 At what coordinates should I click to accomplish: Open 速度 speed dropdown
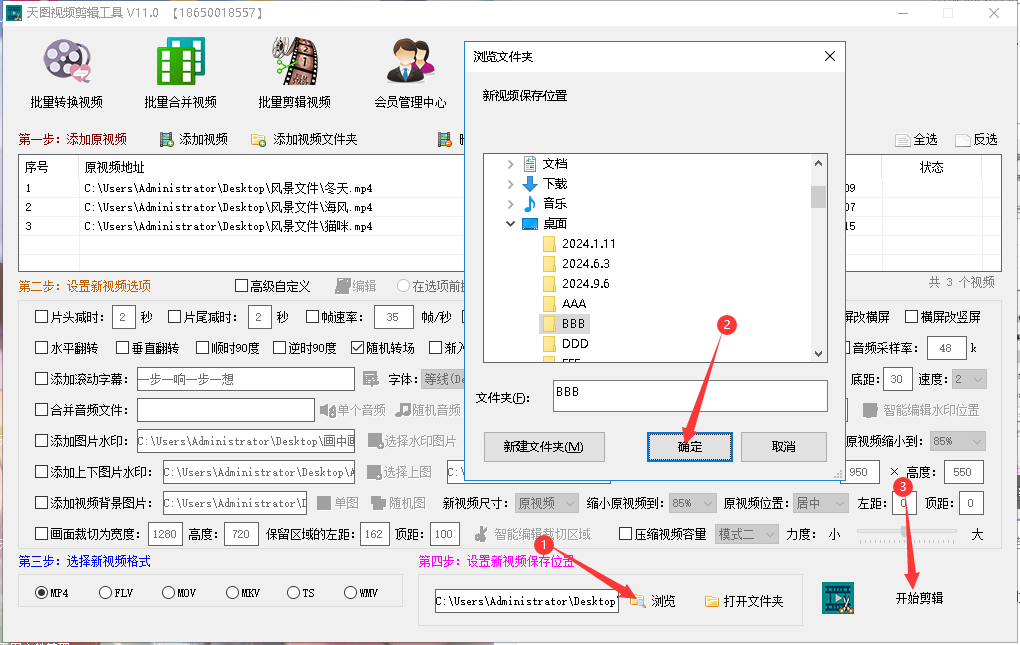969,379
